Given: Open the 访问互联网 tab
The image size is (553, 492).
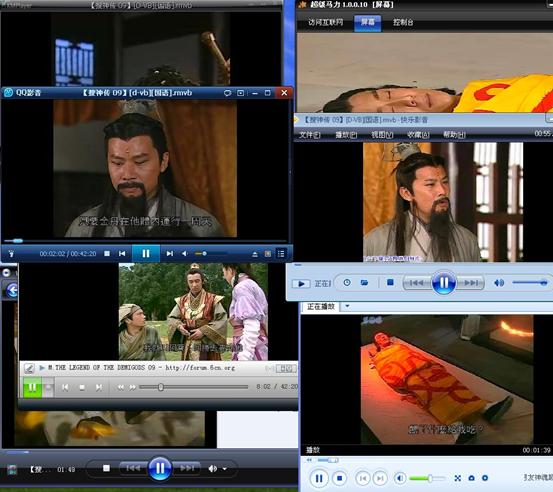Looking at the screenshot, I should (325, 22).
